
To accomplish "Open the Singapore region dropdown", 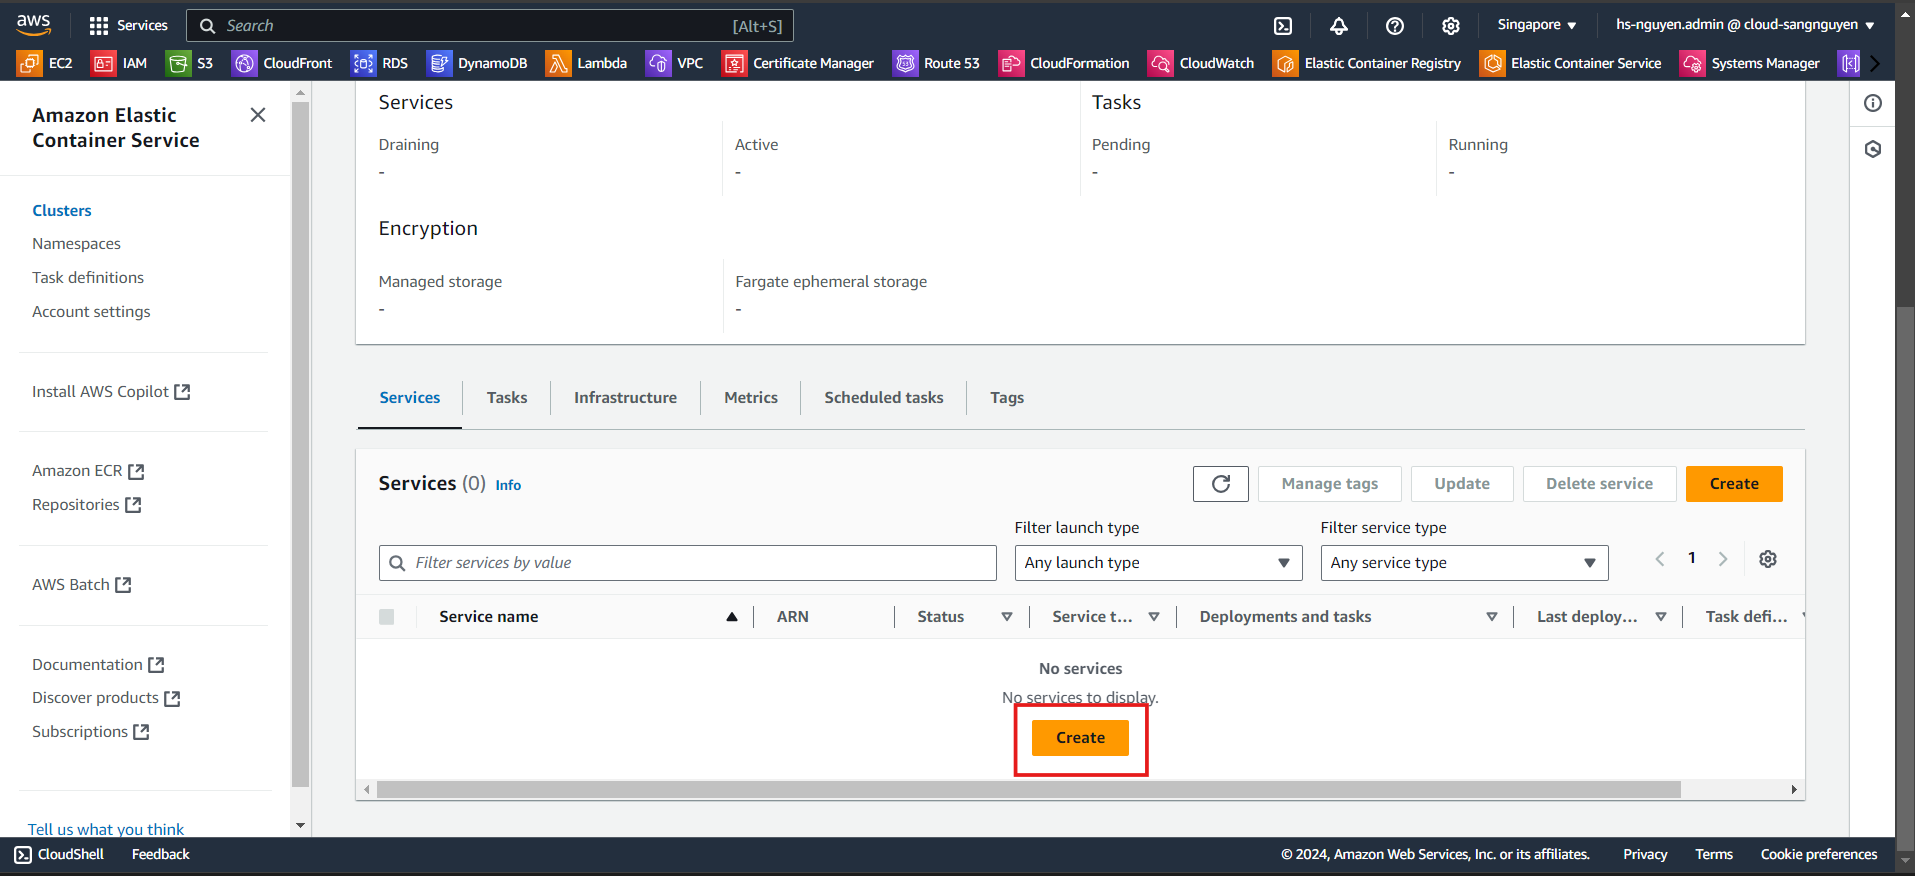I will 1537,25.
